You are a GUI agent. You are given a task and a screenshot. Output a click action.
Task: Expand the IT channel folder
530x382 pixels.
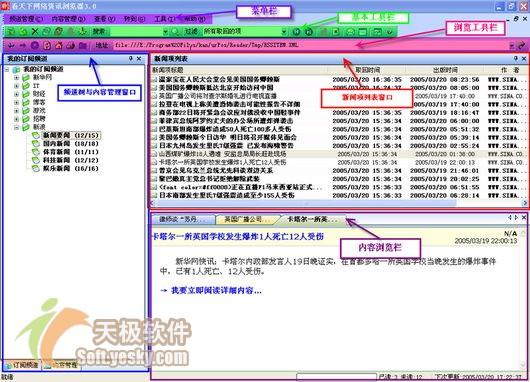click(16, 86)
